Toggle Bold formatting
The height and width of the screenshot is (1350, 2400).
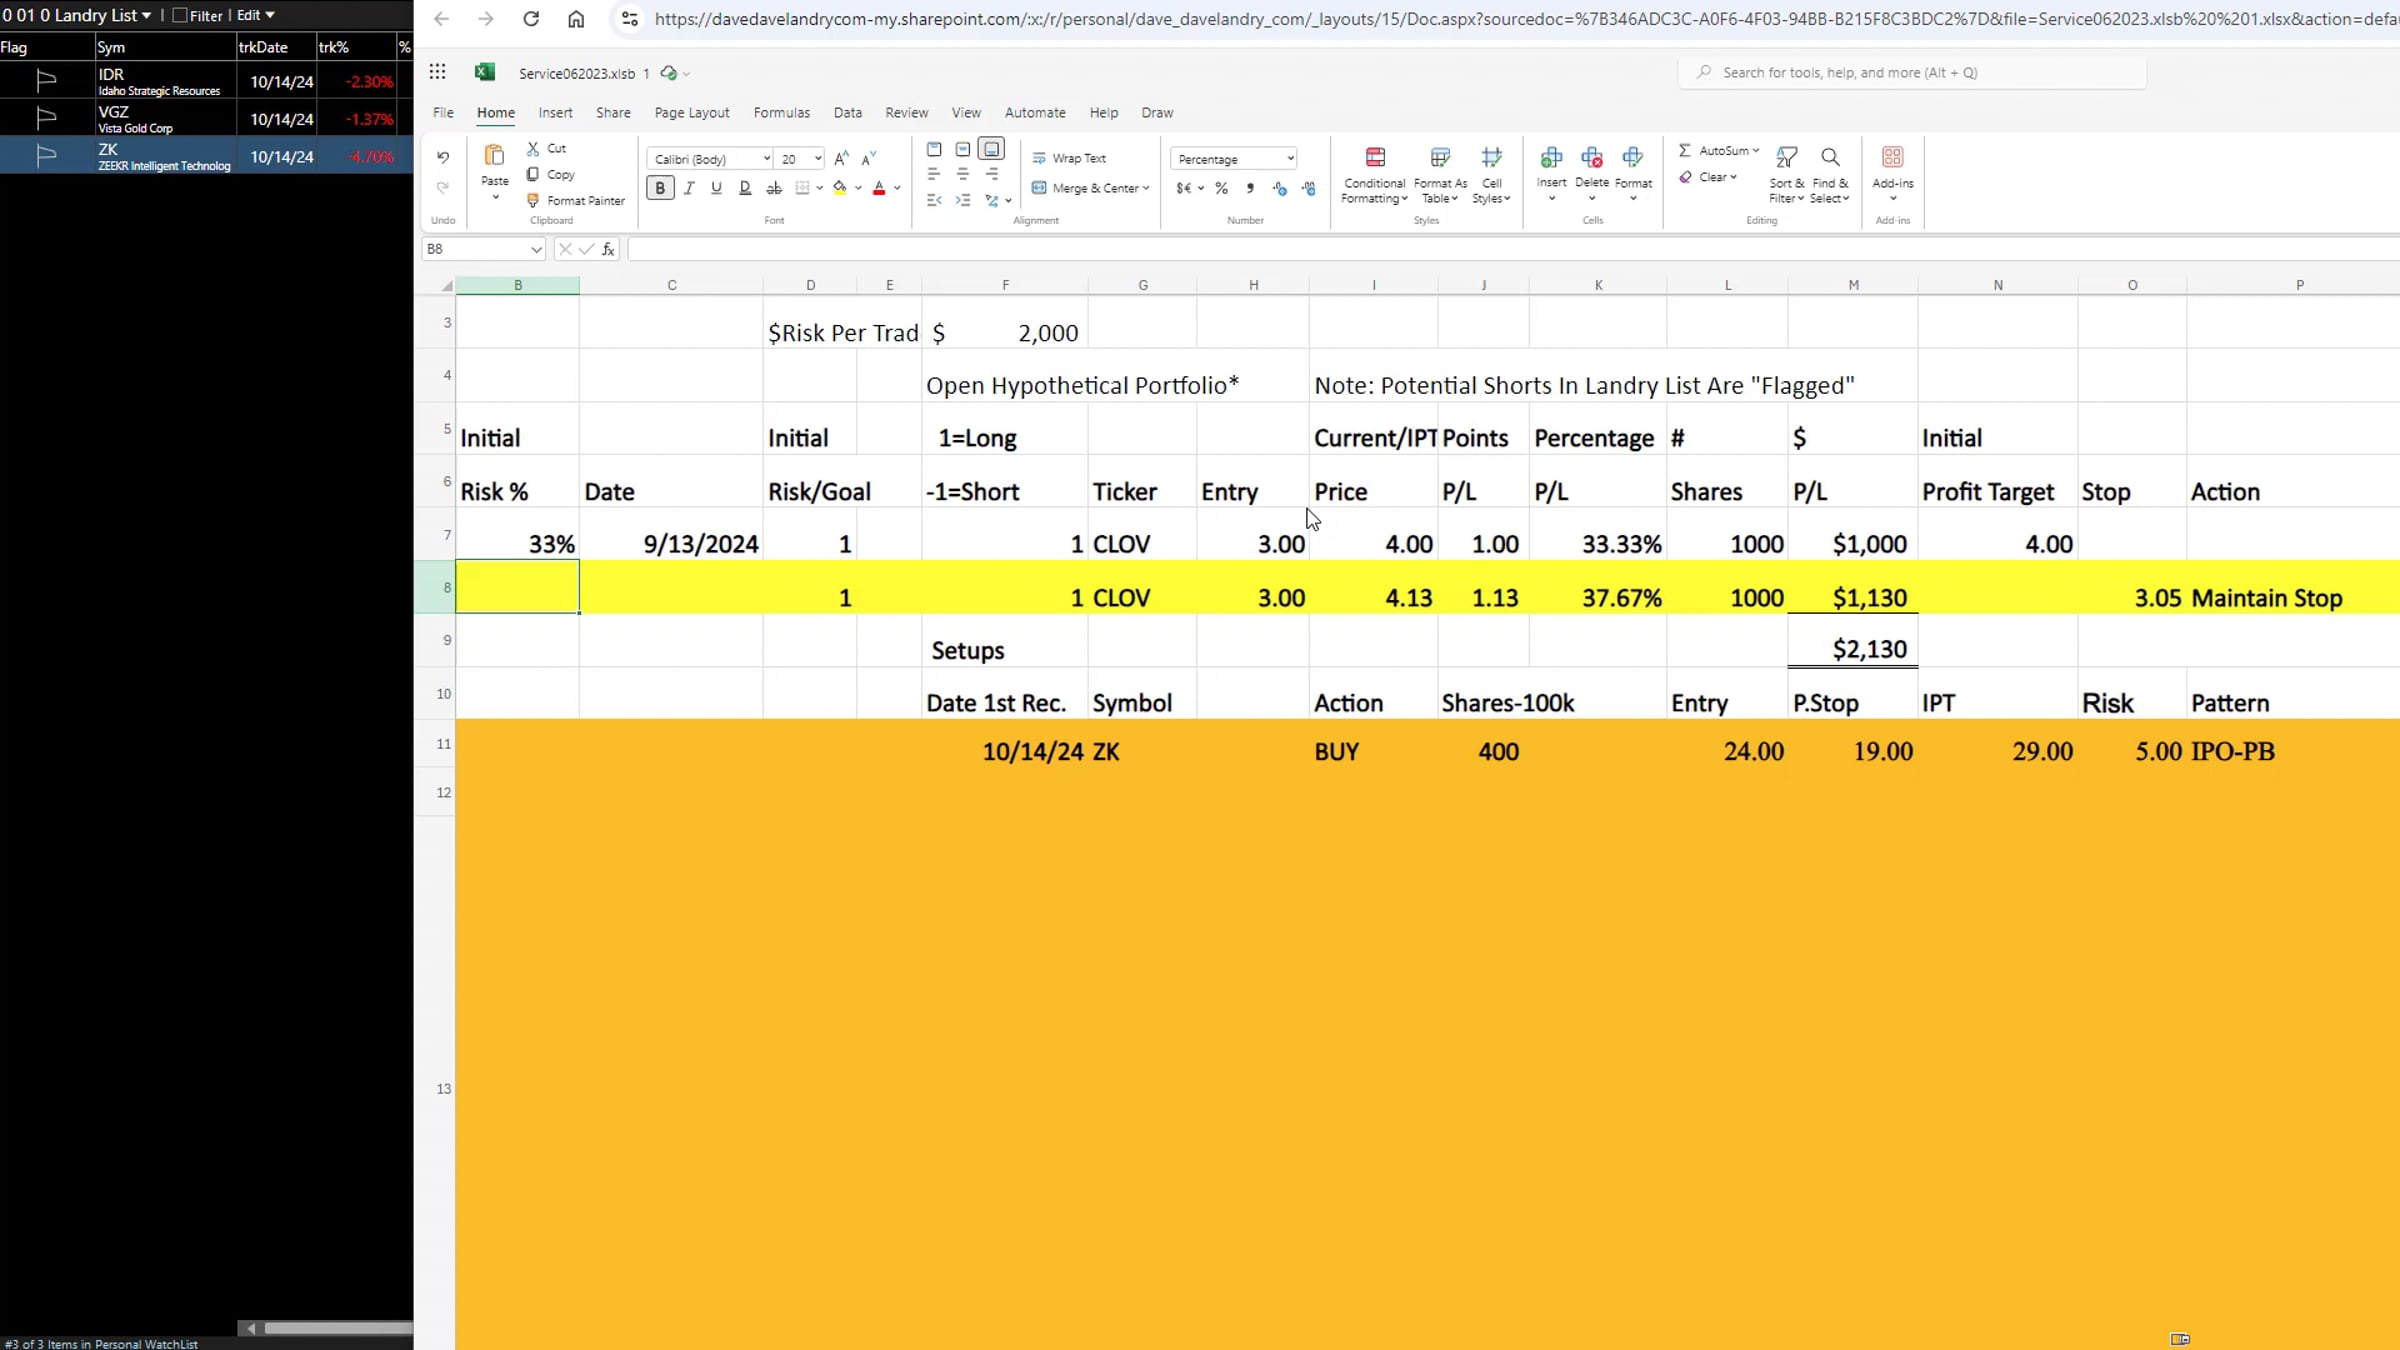point(660,188)
